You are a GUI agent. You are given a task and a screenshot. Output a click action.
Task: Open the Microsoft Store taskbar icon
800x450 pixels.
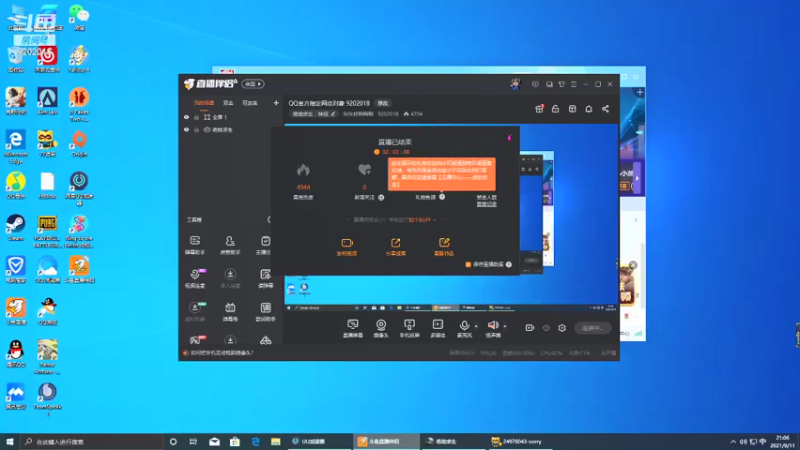pos(235,441)
